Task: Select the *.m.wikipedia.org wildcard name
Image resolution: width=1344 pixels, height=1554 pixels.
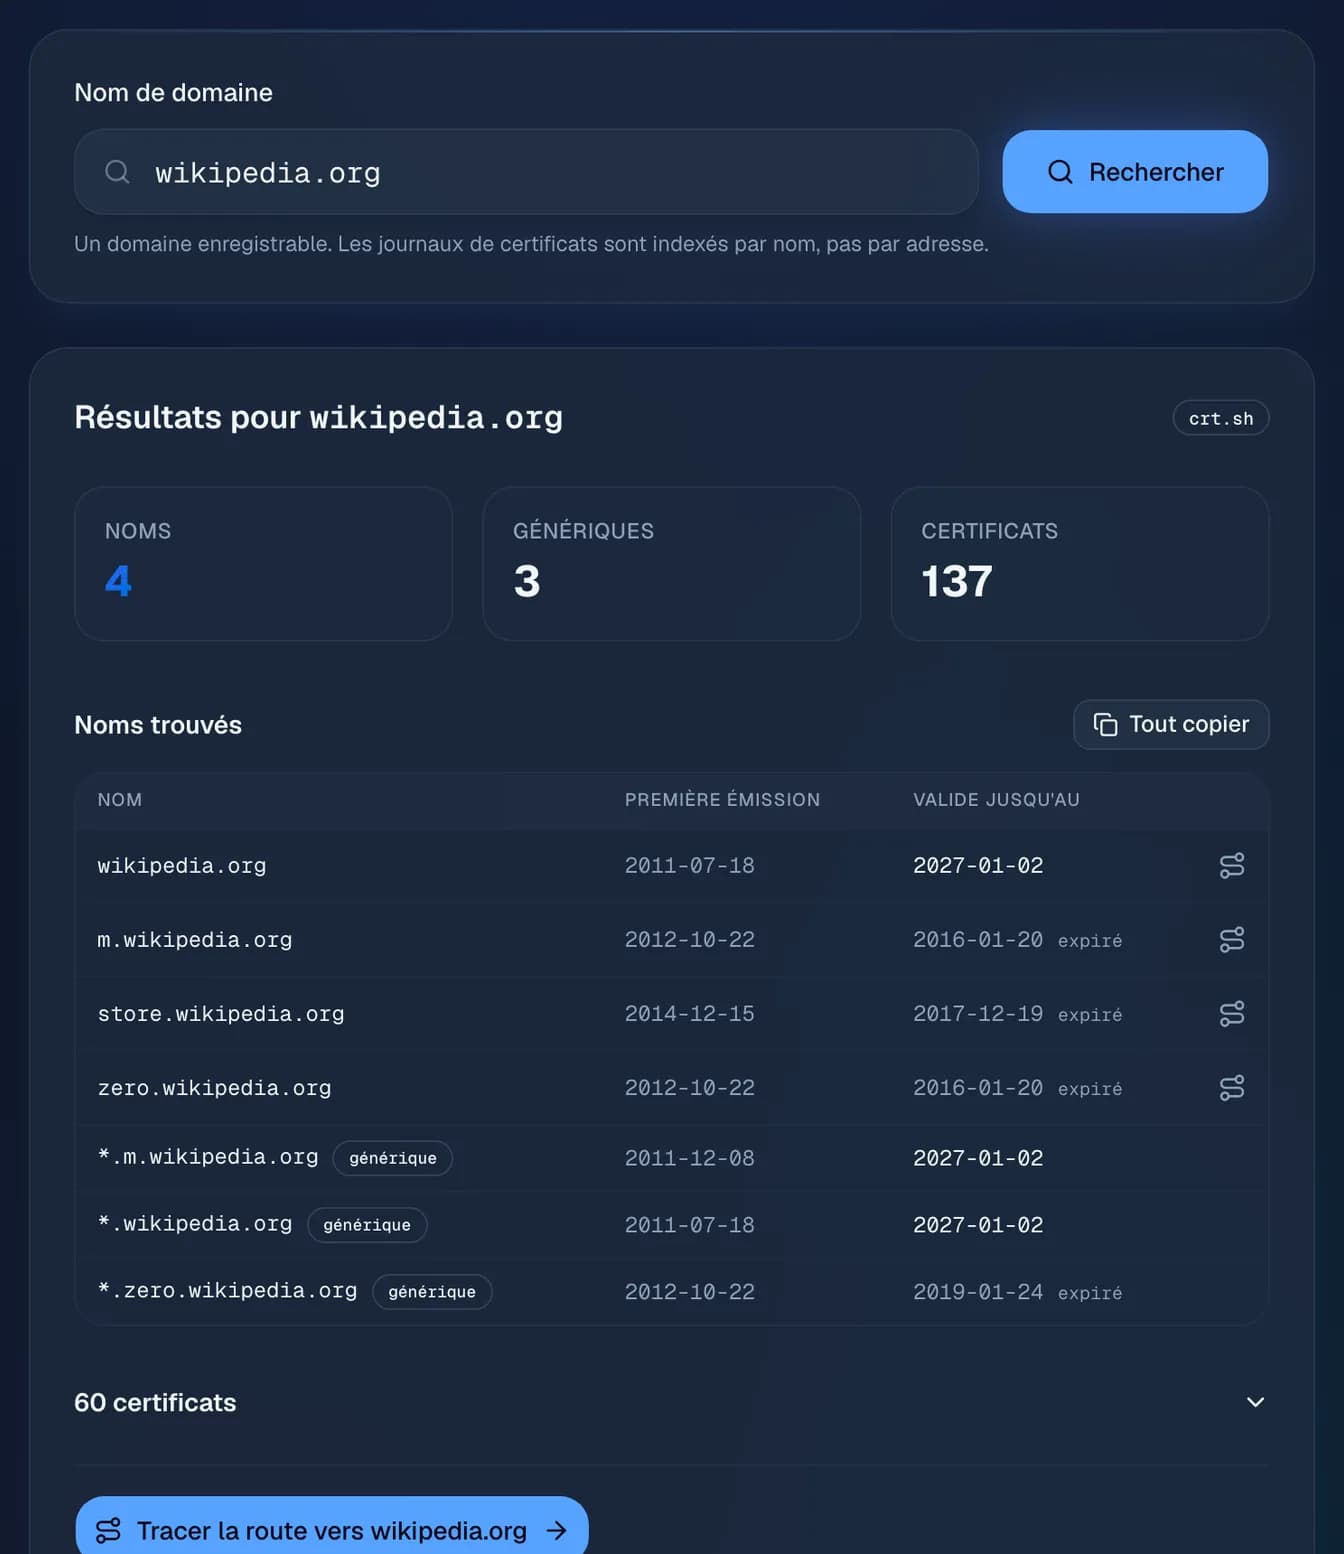Action: [208, 1157]
